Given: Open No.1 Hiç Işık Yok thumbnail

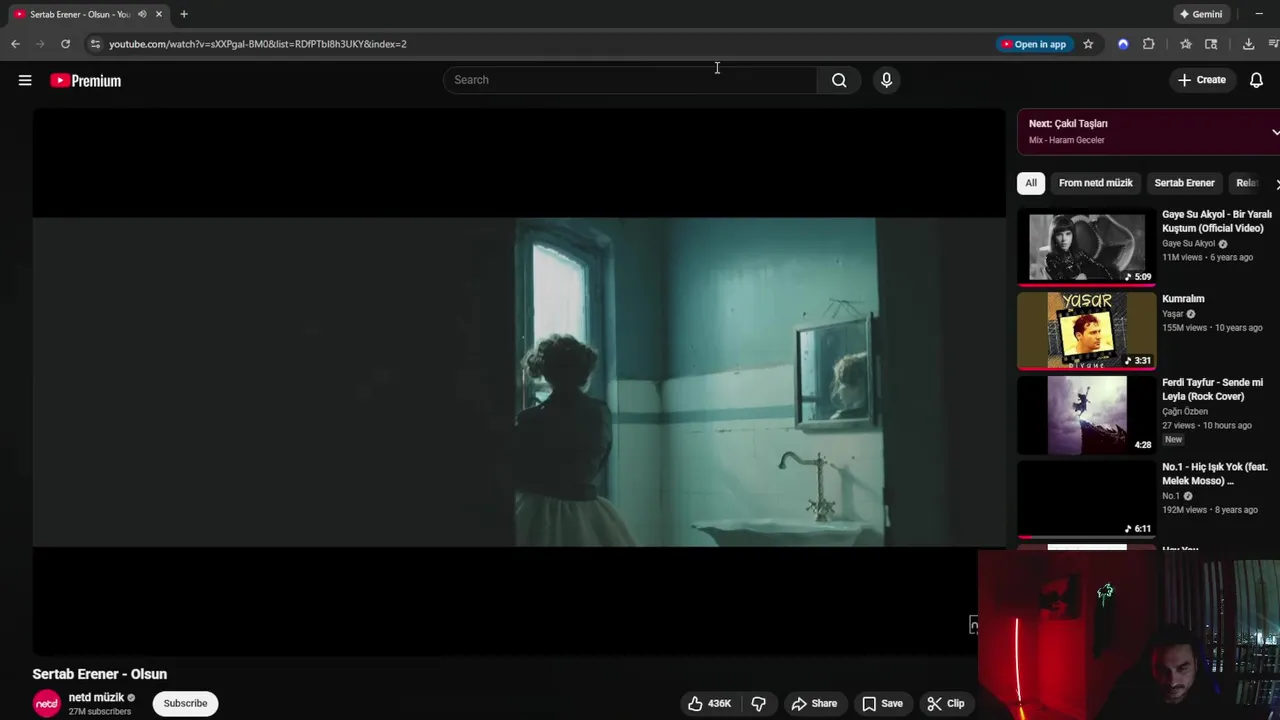Looking at the screenshot, I should 1087,499.
